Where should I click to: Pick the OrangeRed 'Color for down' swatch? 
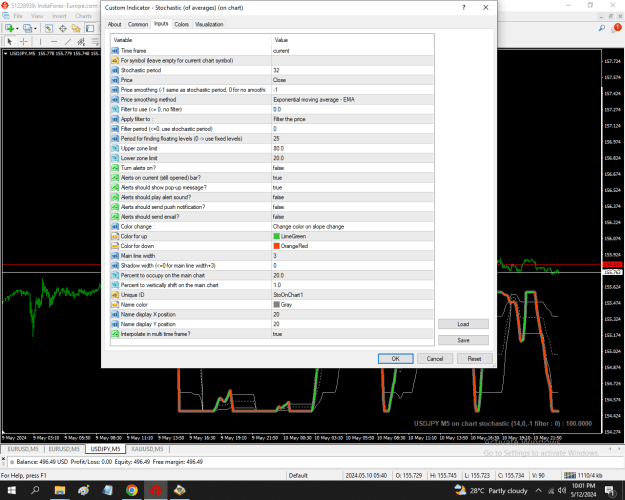(x=276, y=246)
